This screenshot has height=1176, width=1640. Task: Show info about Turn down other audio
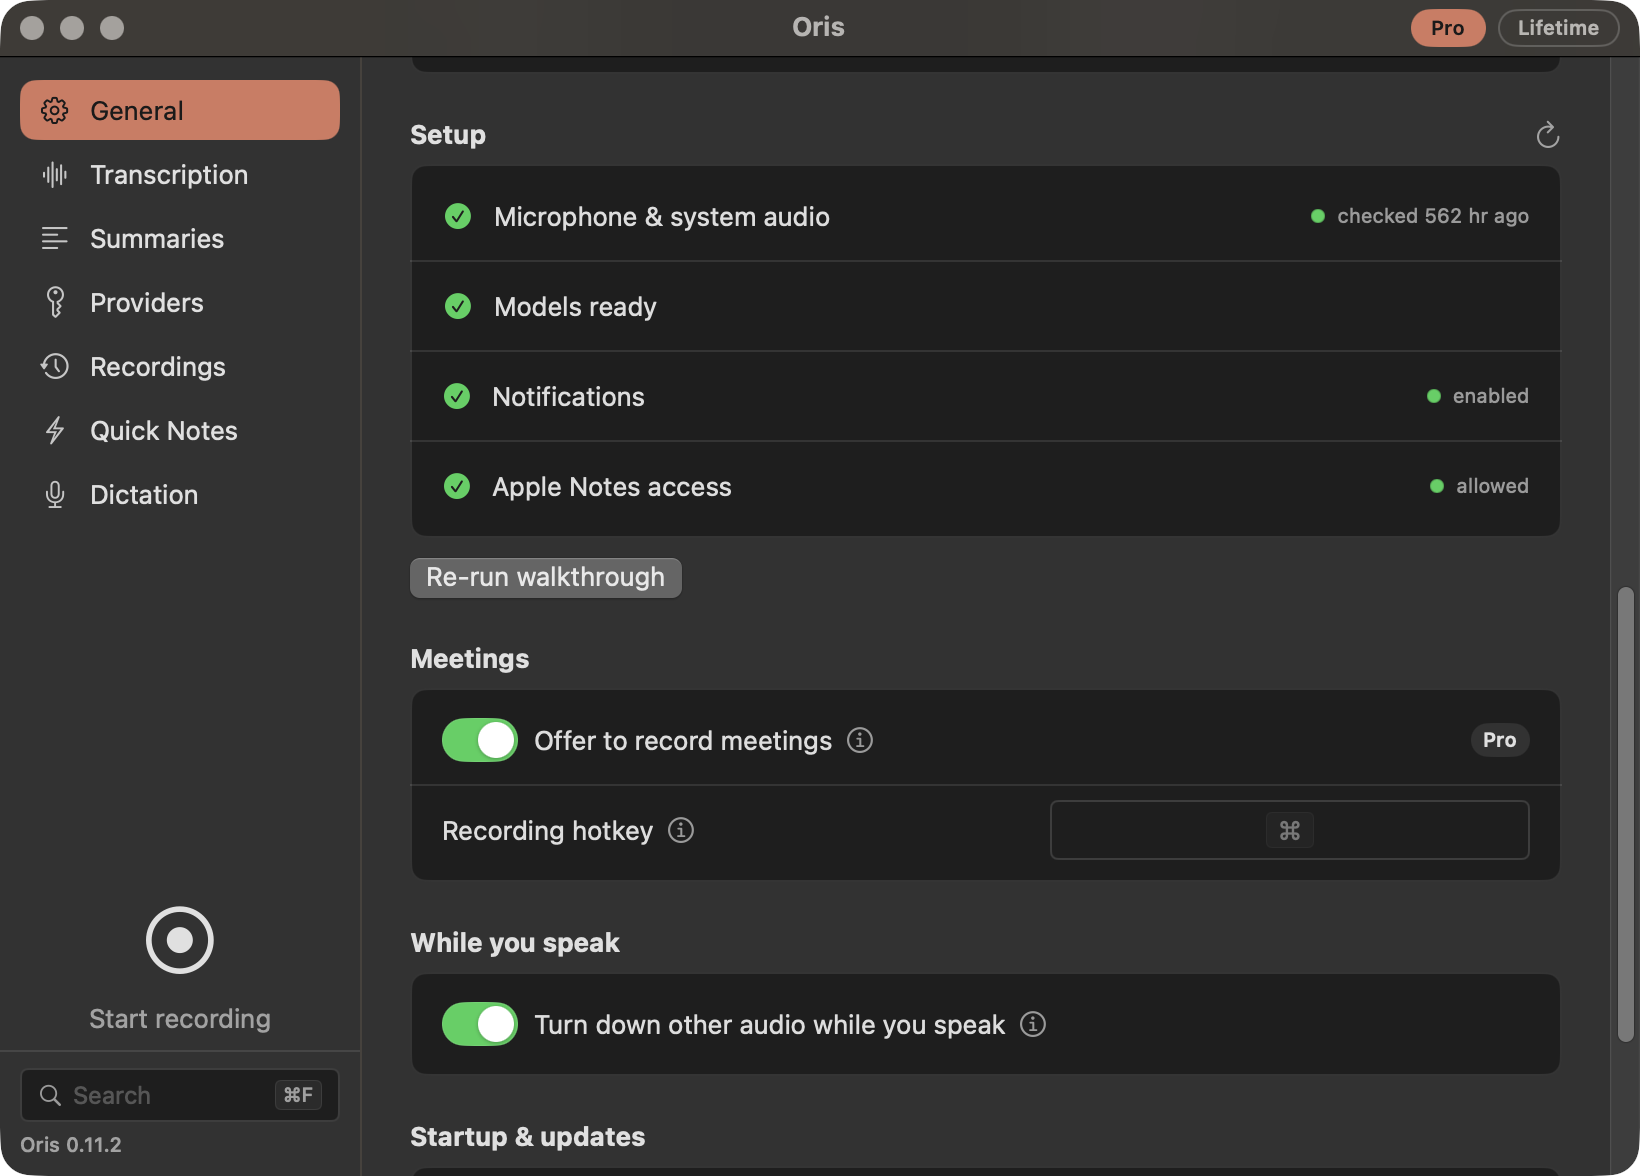(x=1033, y=1024)
